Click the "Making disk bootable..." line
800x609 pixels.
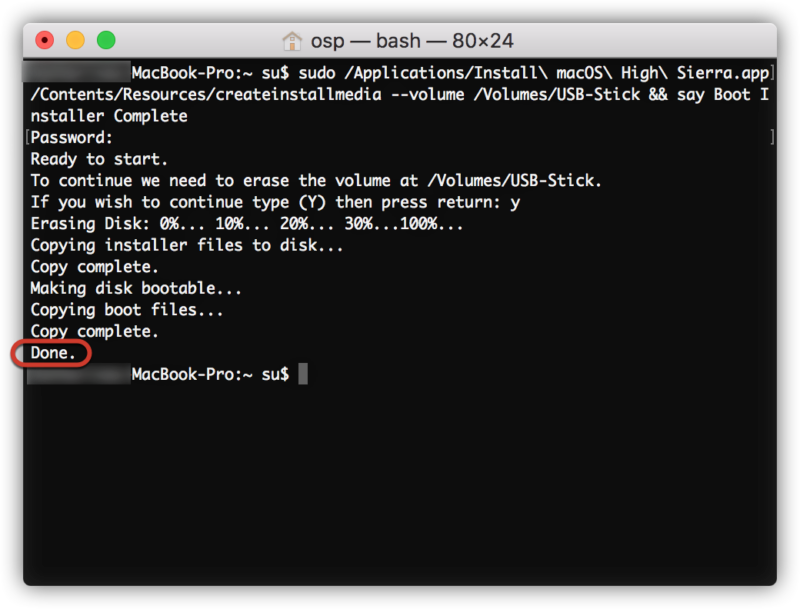coord(135,288)
